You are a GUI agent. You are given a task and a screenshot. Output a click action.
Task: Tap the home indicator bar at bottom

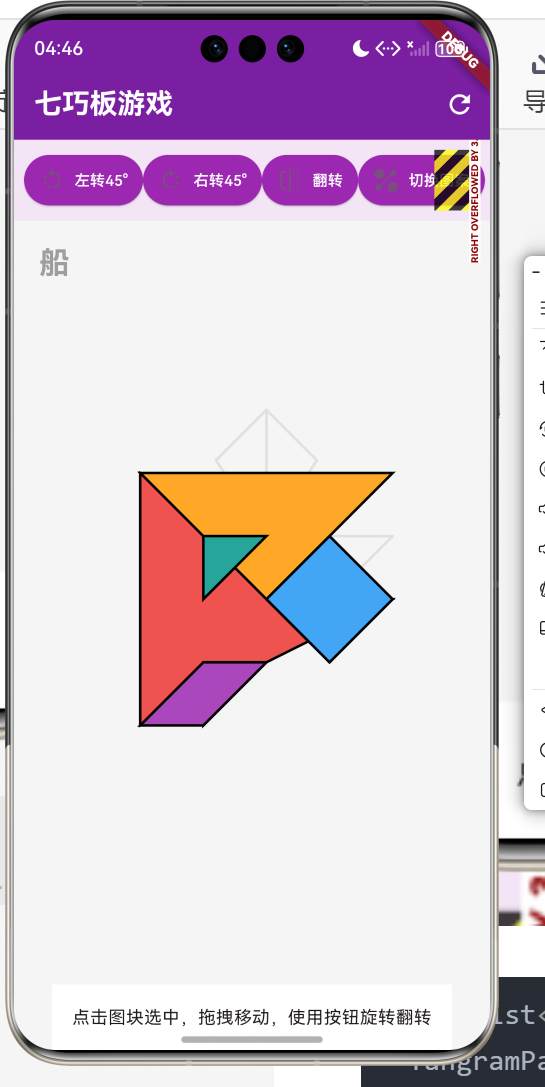coord(252,1039)
